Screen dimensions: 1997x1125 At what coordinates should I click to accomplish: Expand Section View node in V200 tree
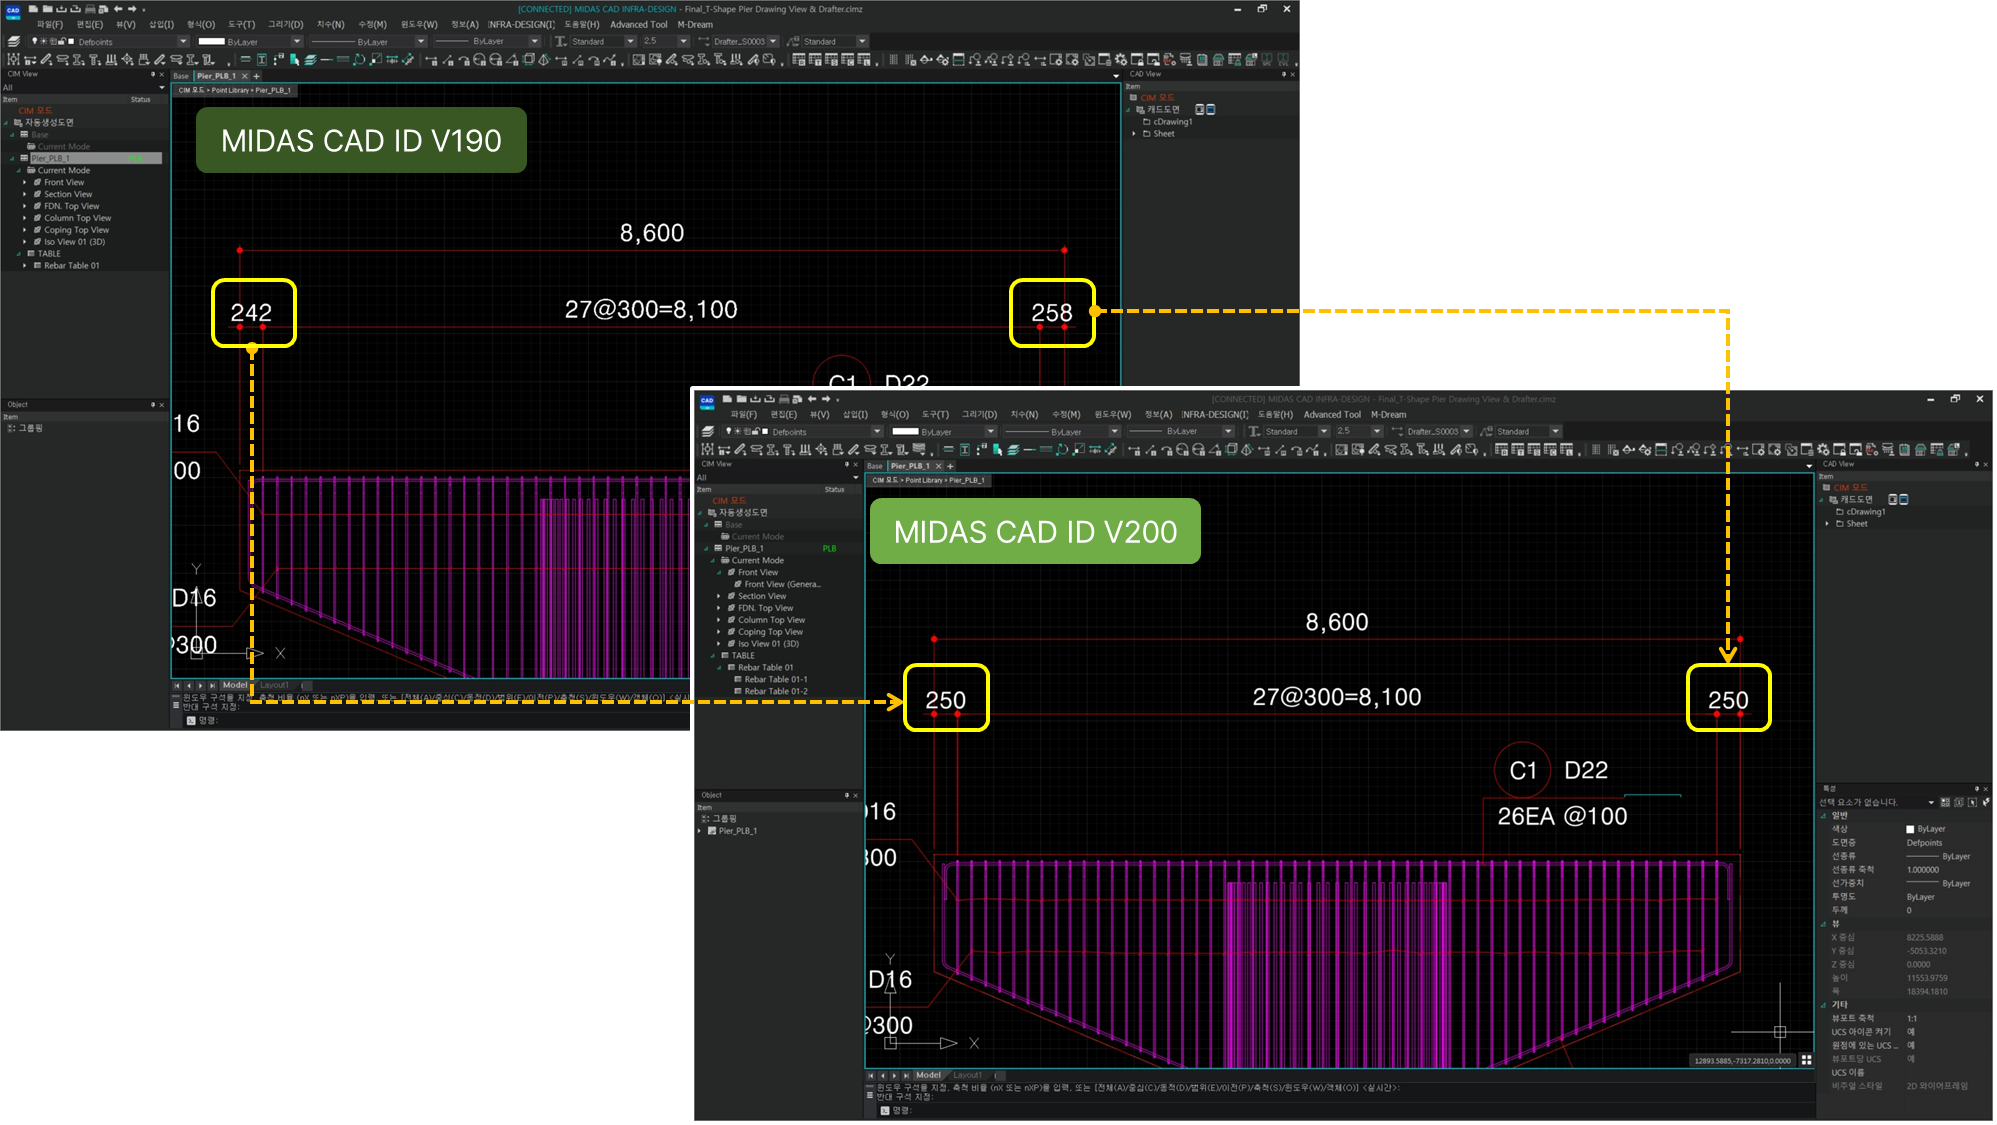point(719,596)
